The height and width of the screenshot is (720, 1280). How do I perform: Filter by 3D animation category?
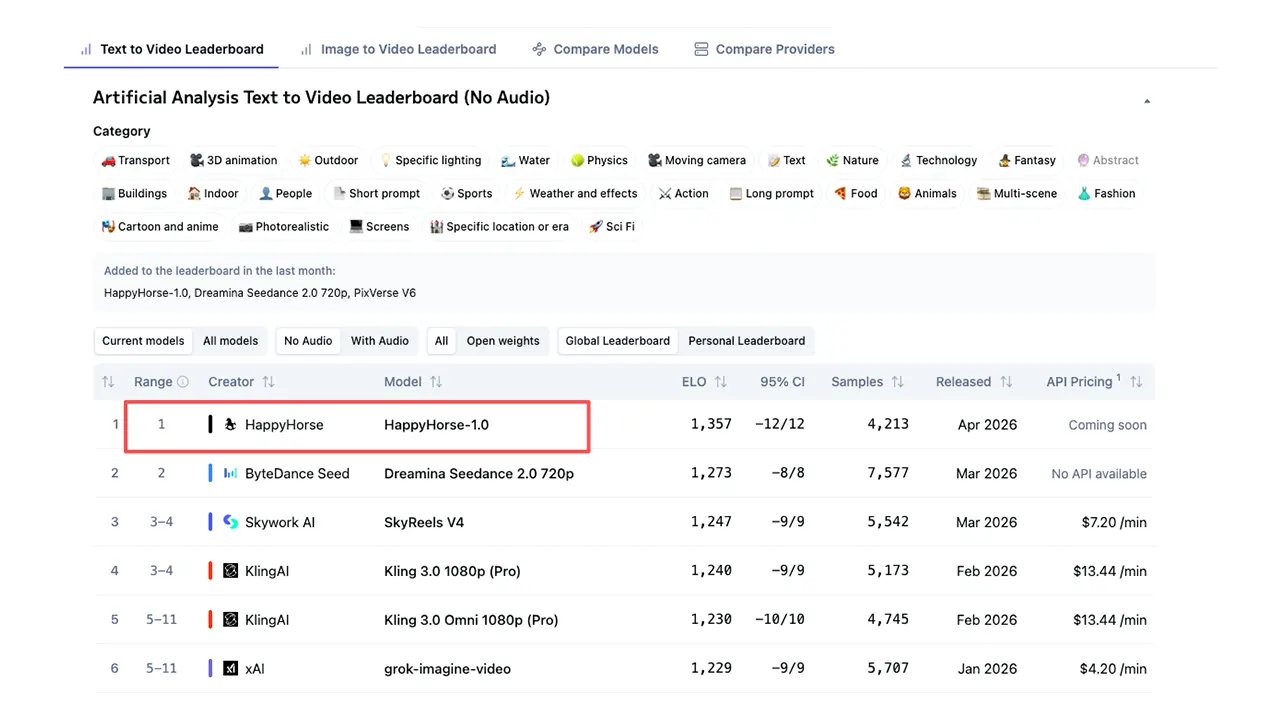tap(233, 160)
